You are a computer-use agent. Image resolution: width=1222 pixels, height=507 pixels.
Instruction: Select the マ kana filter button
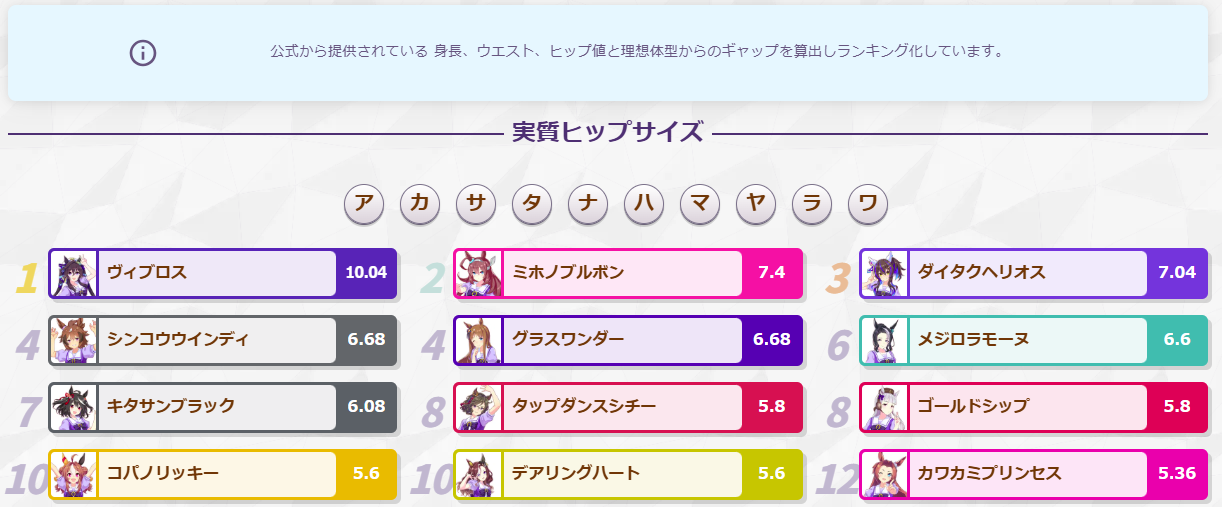[700, 205]
